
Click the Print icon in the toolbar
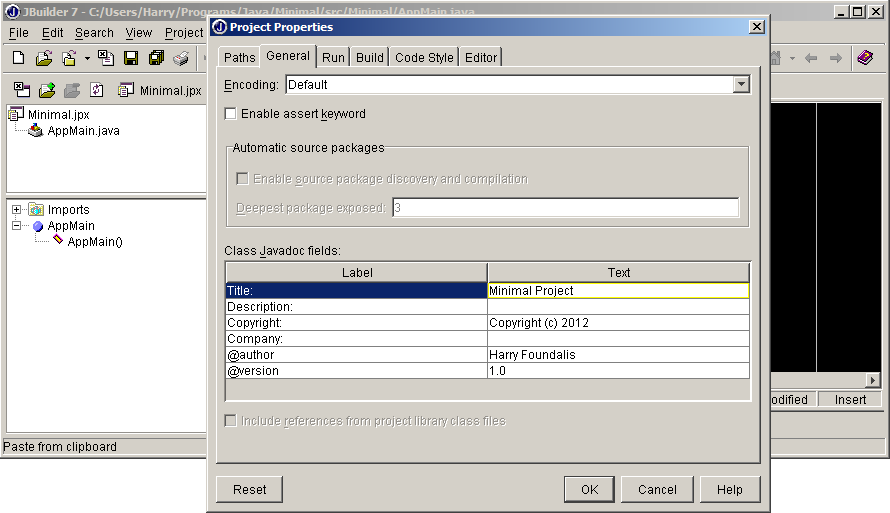click(181, 58)
